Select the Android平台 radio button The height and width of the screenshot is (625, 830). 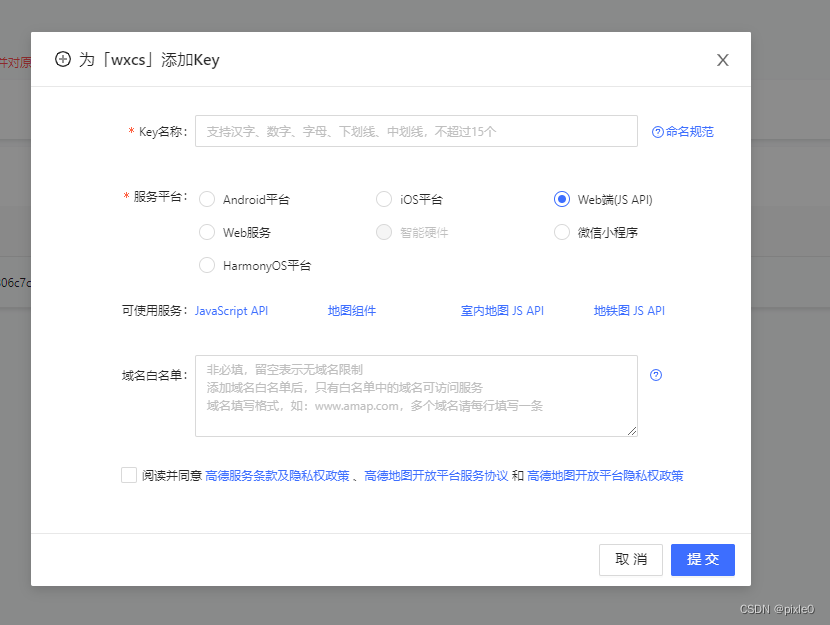tap(207, 200)
